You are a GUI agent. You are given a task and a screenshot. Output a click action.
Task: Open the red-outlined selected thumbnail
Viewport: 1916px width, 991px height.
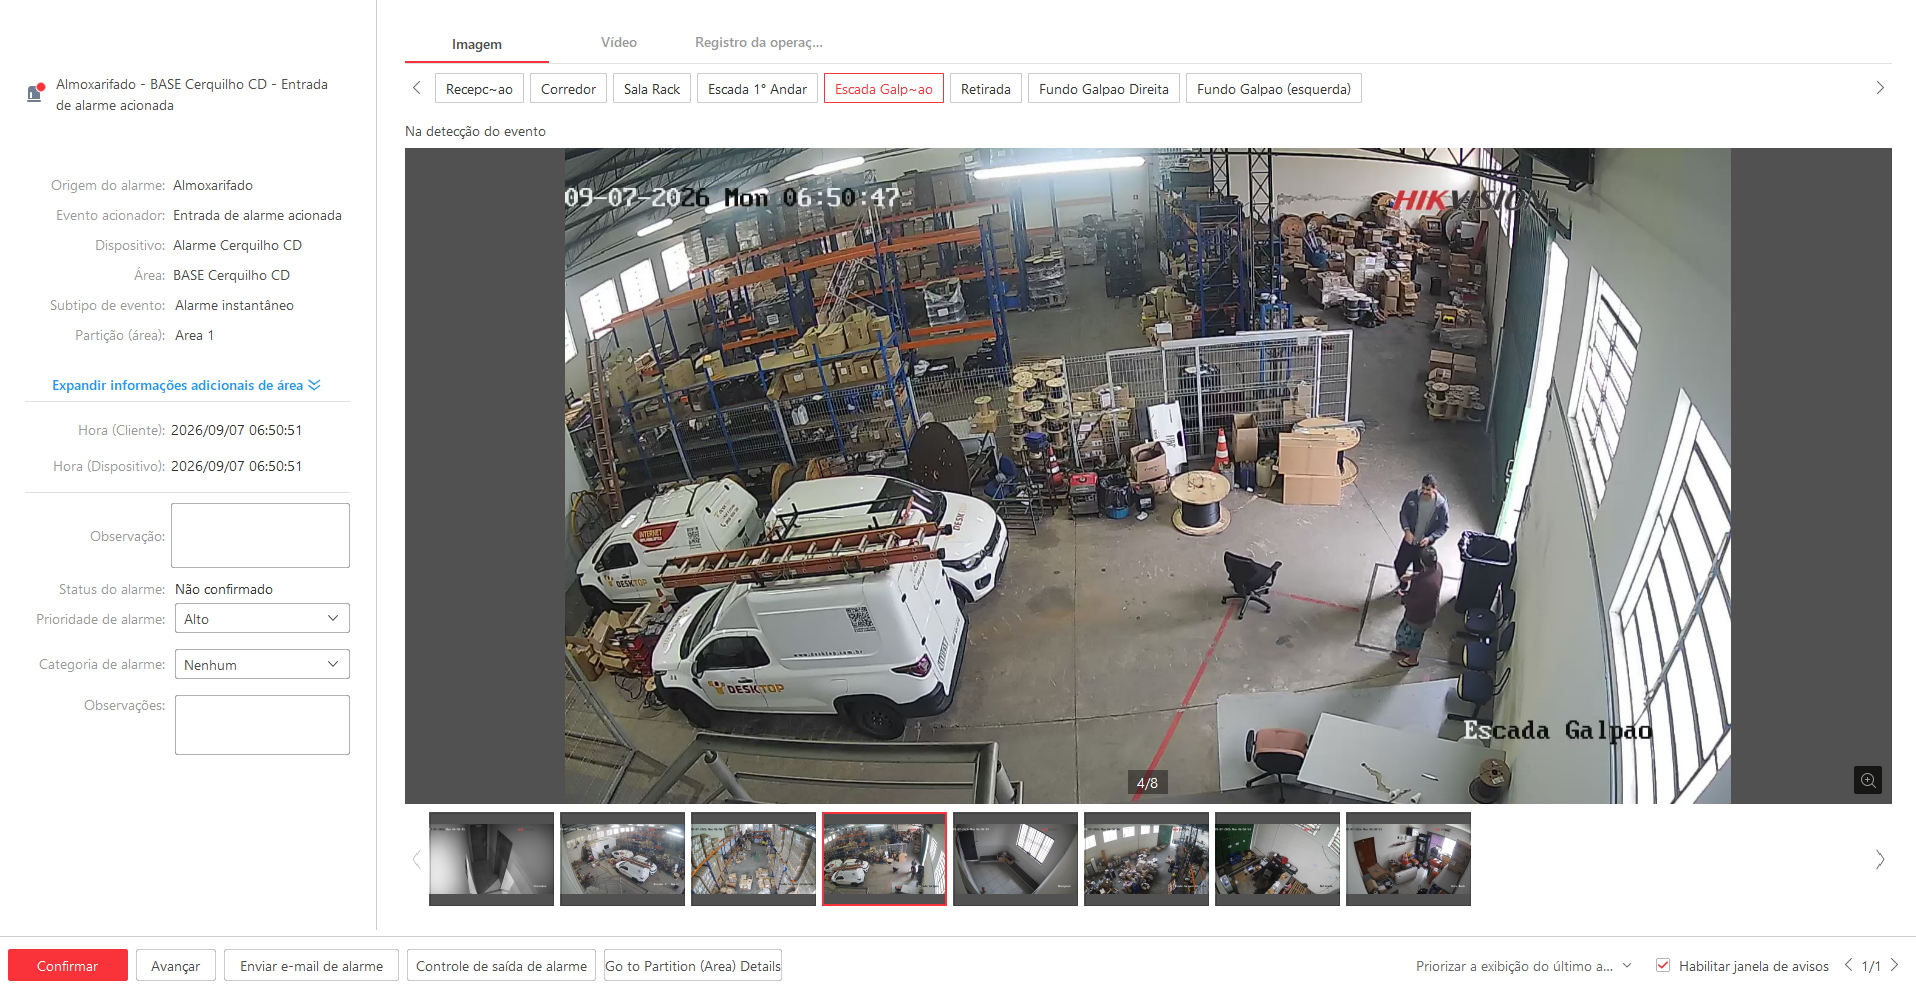coord(884,859)
